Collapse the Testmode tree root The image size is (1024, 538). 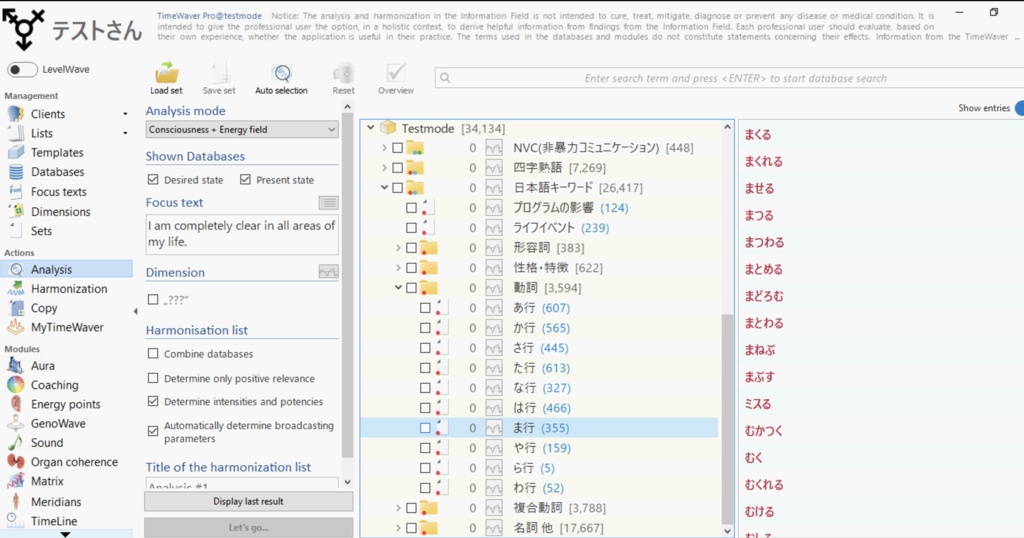(x=370, y=128)
